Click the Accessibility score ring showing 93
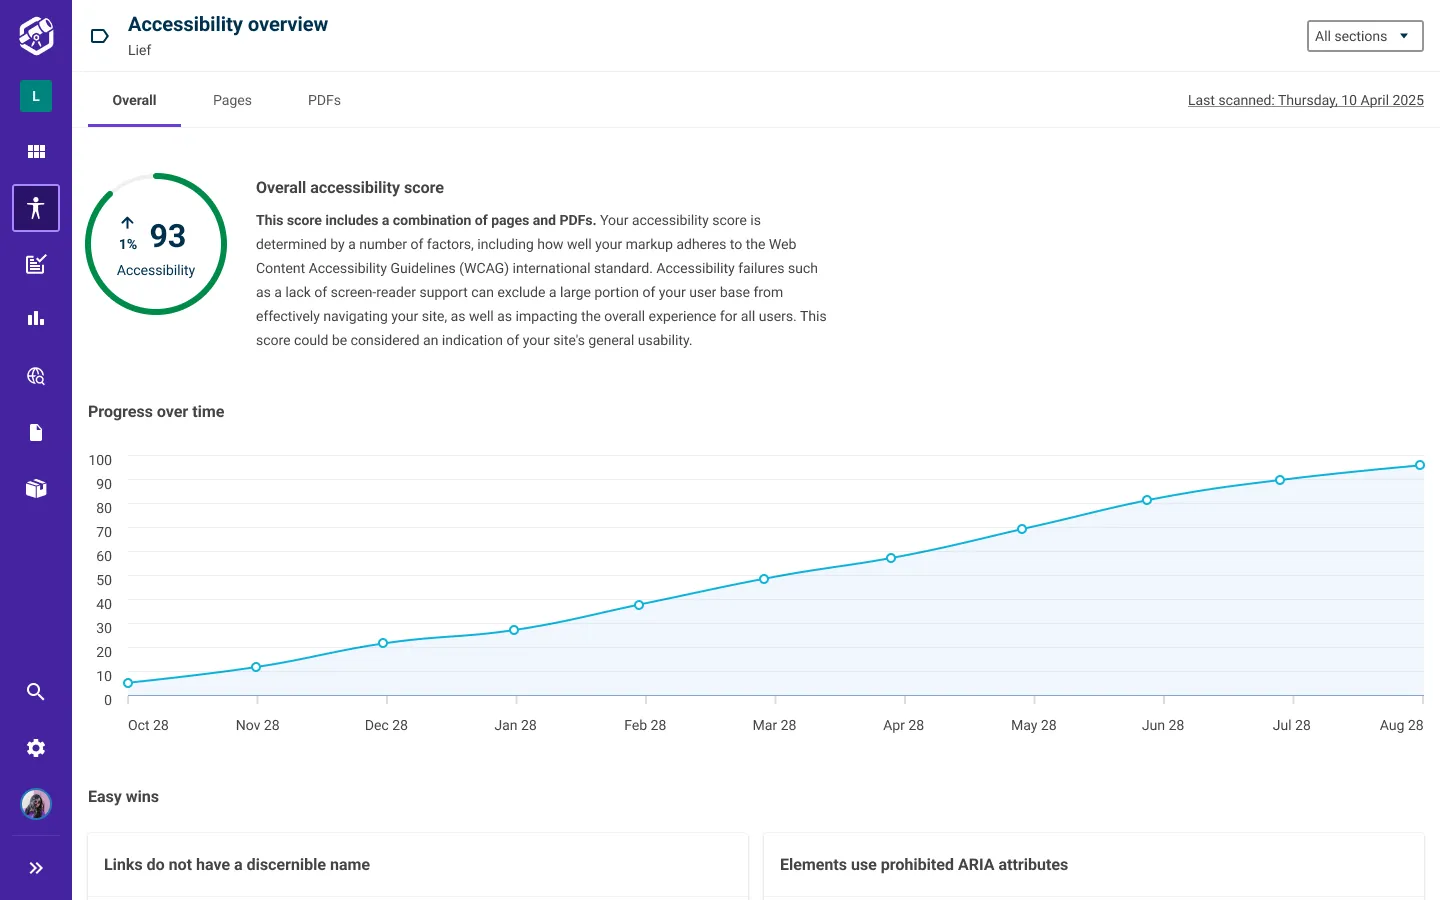This screenshot has height=900, width=1440. (156, 244)
